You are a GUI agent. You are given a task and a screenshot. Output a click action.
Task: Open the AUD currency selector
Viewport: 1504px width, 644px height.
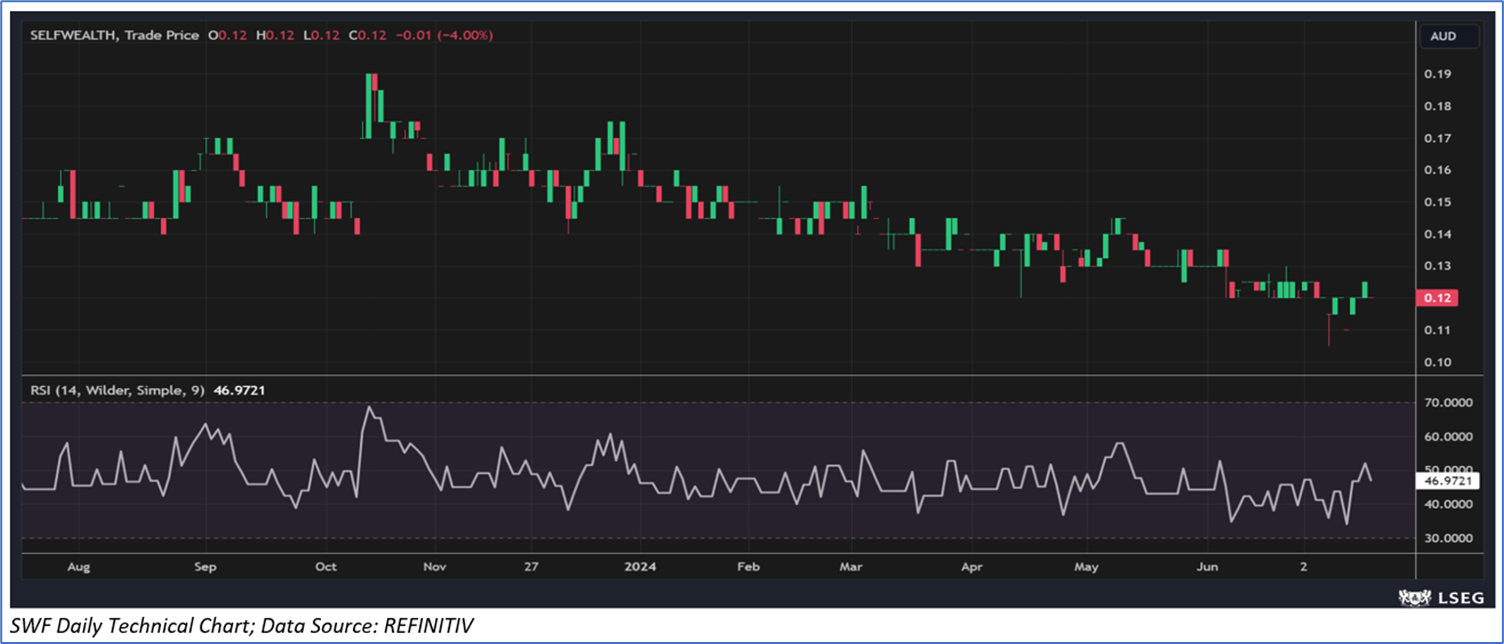click(1442, 36)
